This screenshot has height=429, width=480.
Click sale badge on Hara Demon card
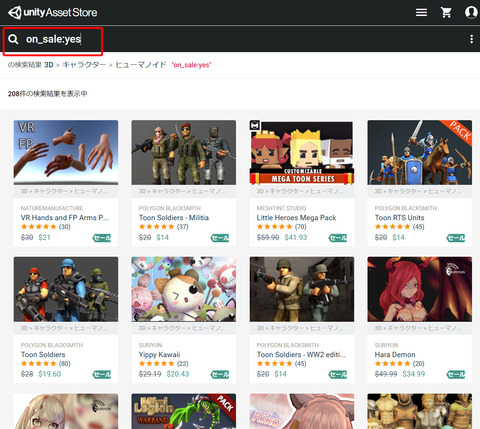(456, 374)
